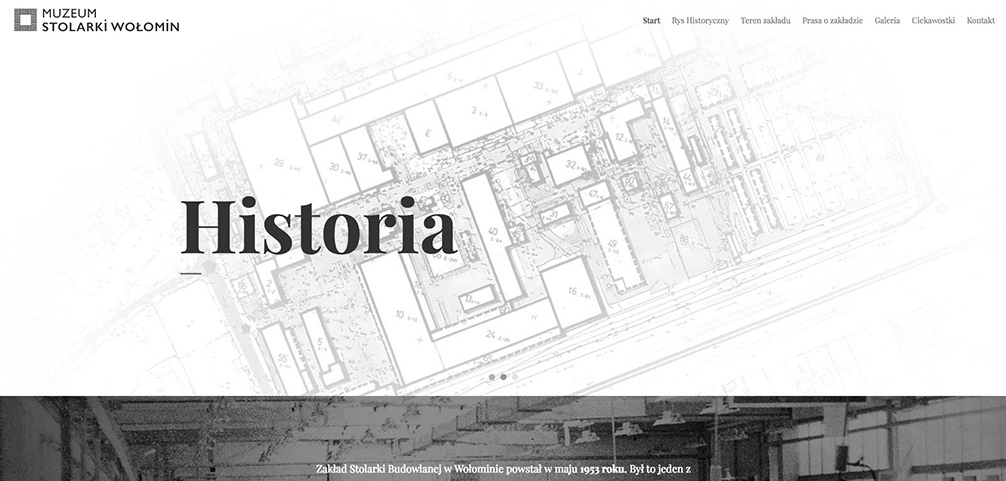Viewport: 1006px width, 481px height.
Task: Click the Historia slide heading
Action: [x=318, y=226]
